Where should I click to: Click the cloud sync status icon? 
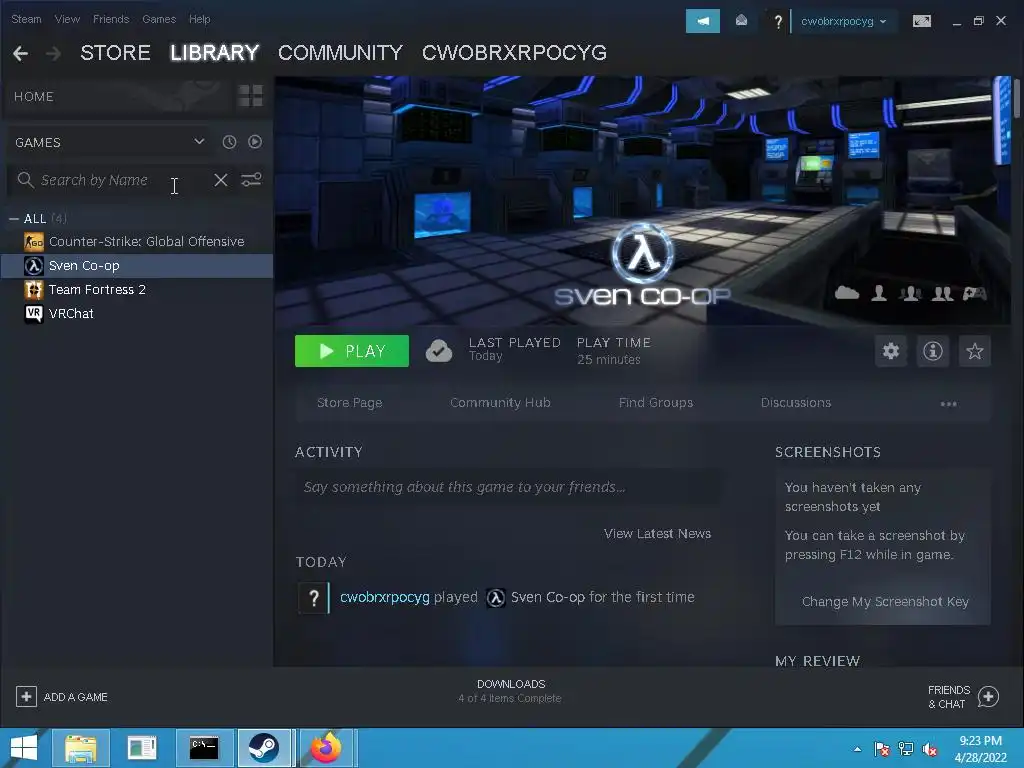coord(439,351)
